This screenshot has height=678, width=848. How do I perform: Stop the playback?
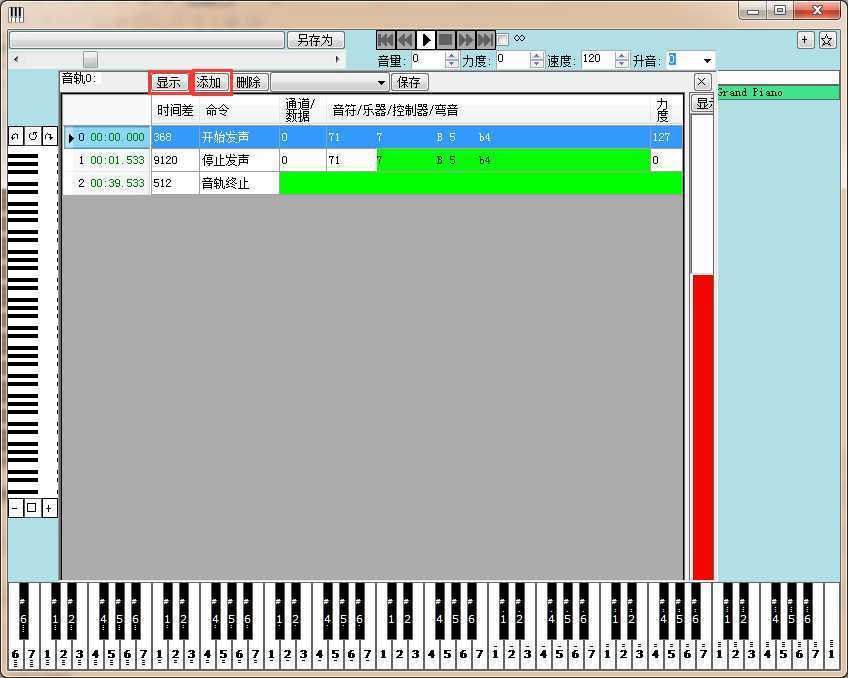(446, 39)
